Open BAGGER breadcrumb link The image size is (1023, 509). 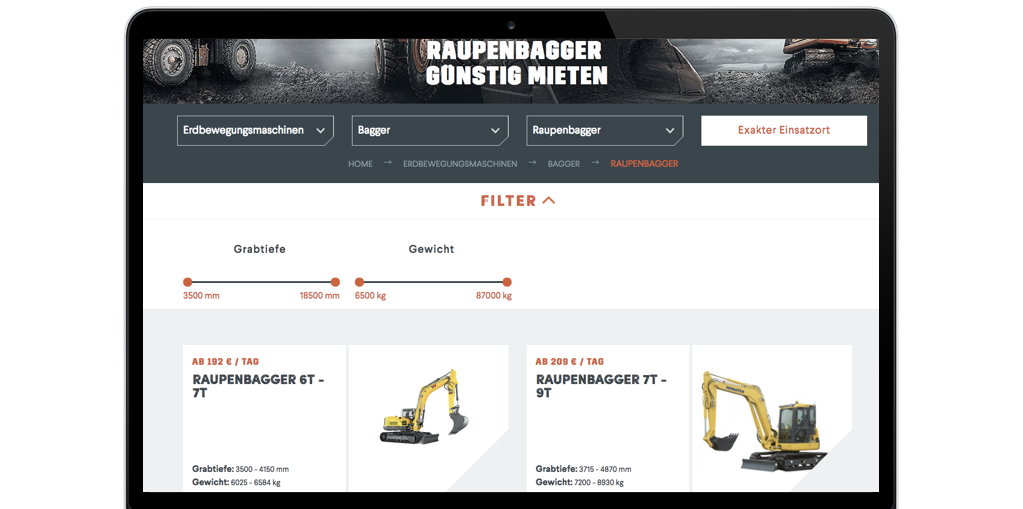click(x=564, y=164)
